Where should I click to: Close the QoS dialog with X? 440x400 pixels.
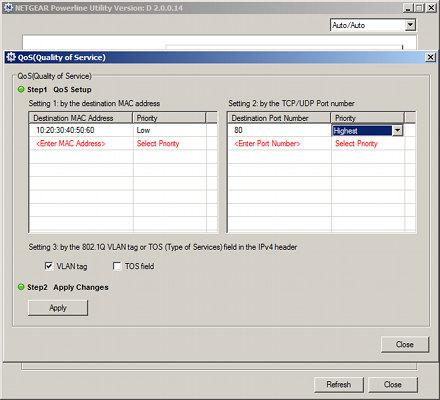[430, 57]
